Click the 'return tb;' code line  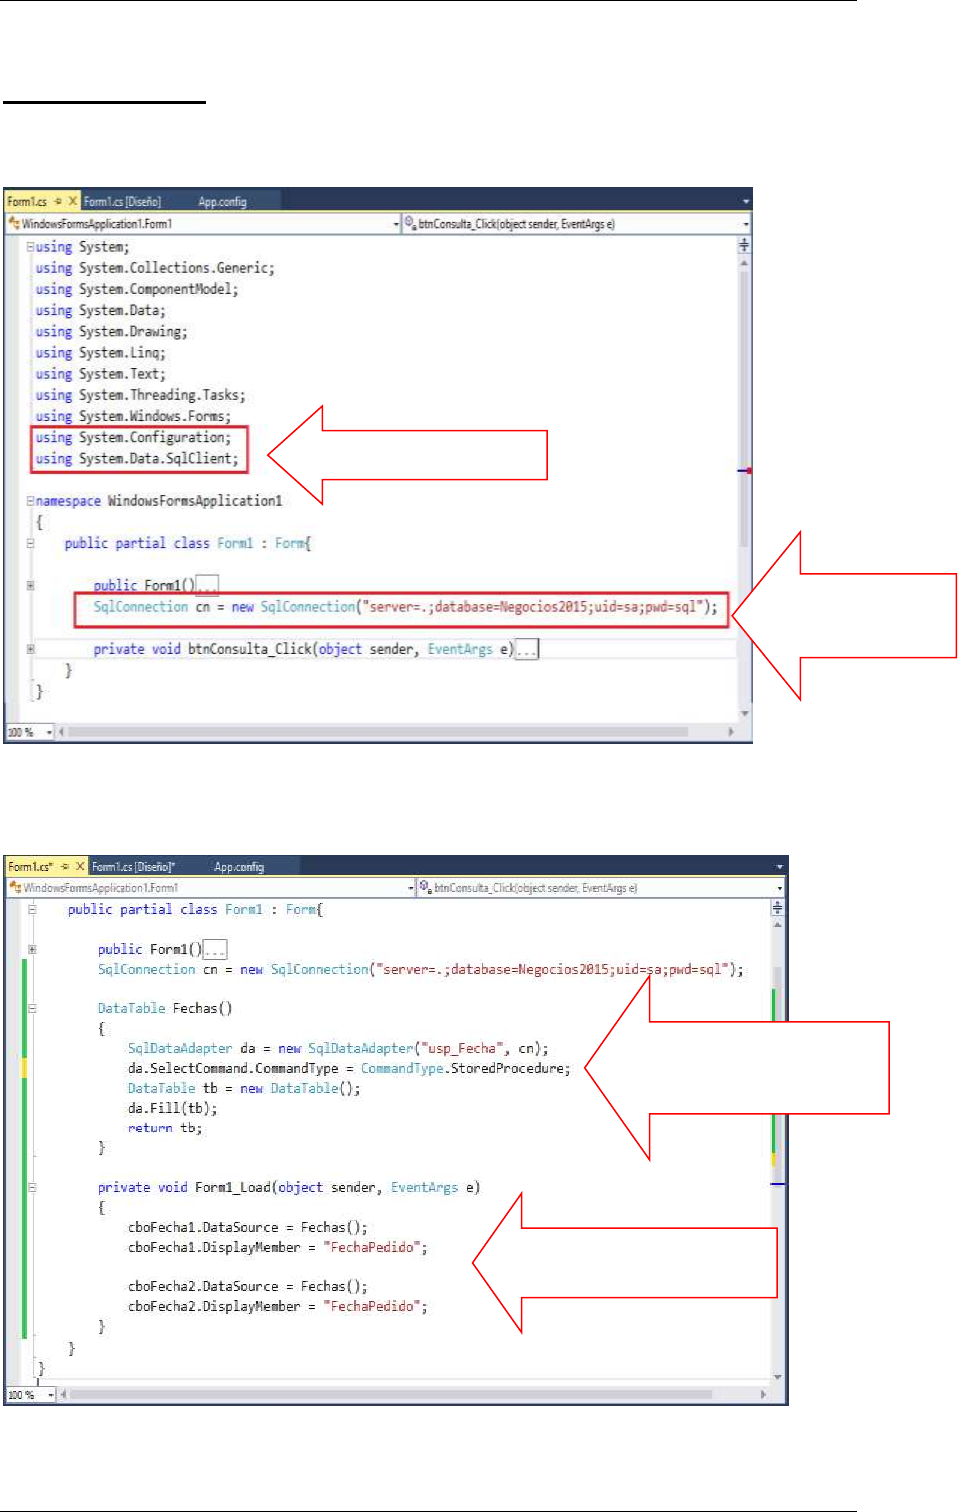(x=165, y=1128)
